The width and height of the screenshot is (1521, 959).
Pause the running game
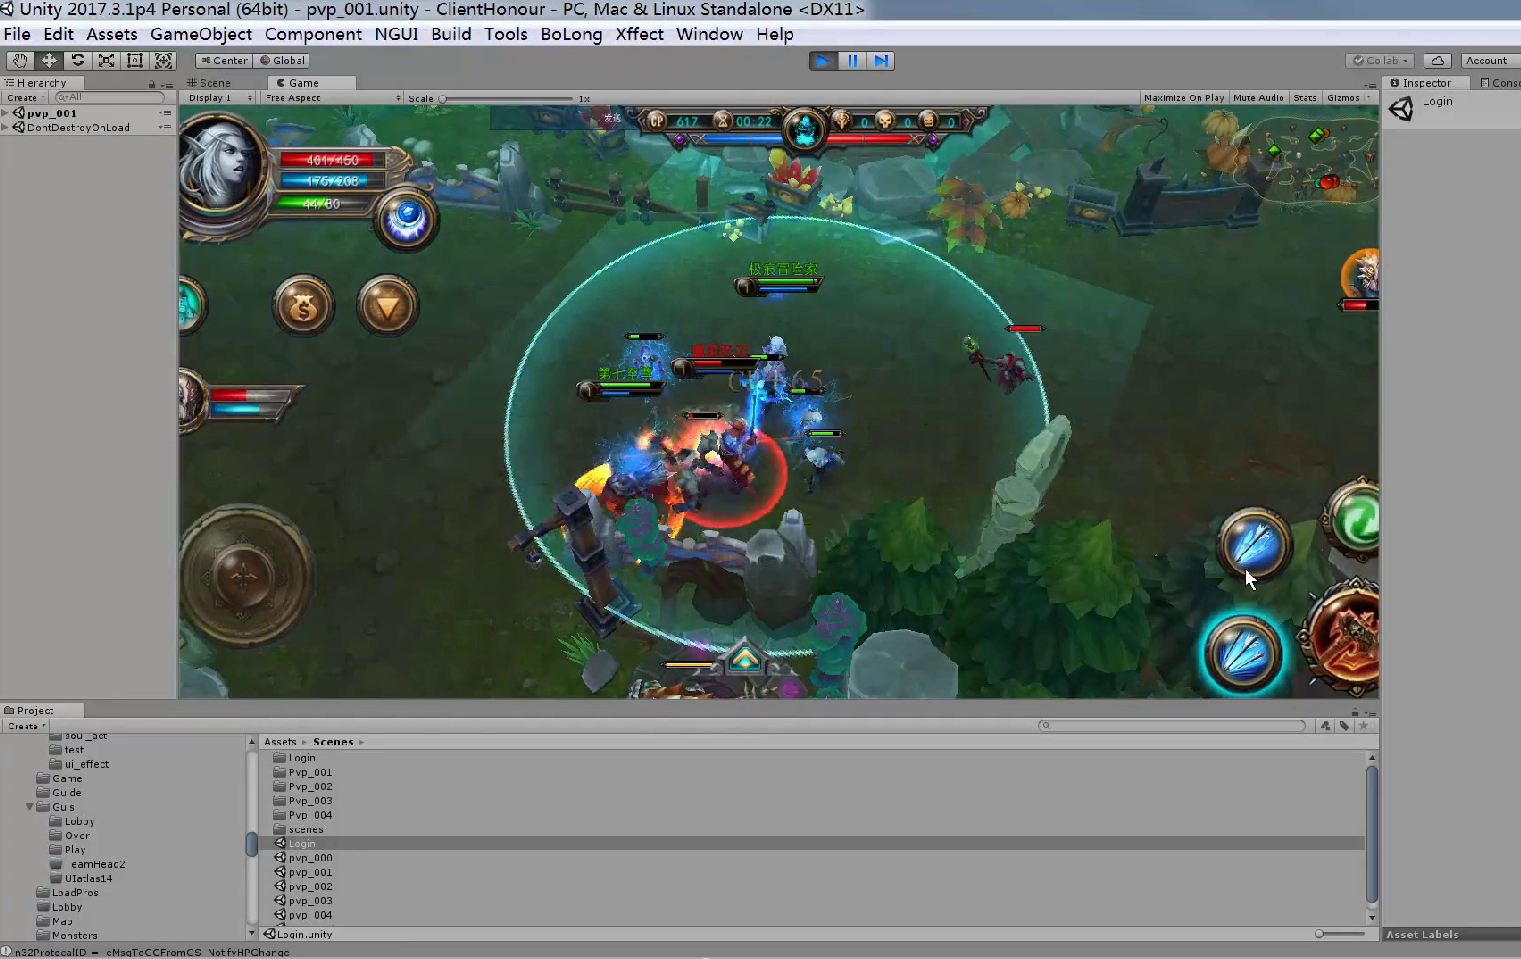(x=852, y=61)
